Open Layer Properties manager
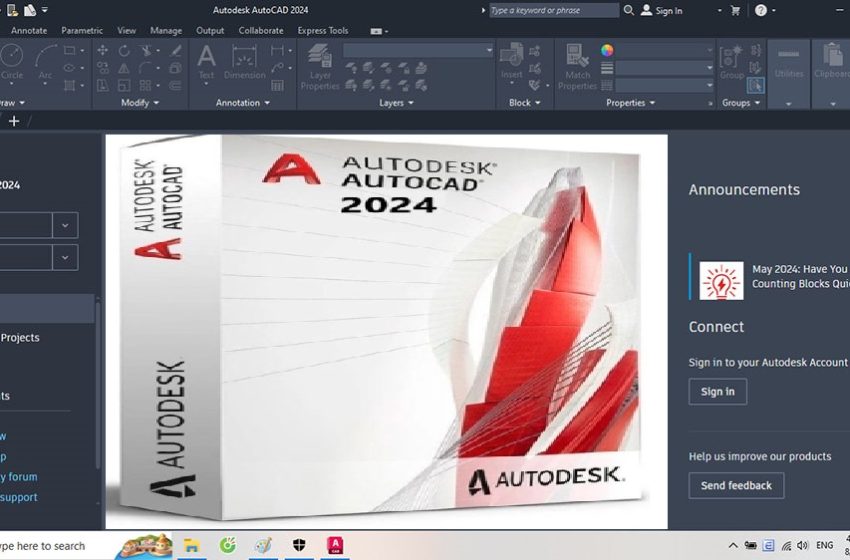Screen dimensions: 850x560 [x=320, y=67]
